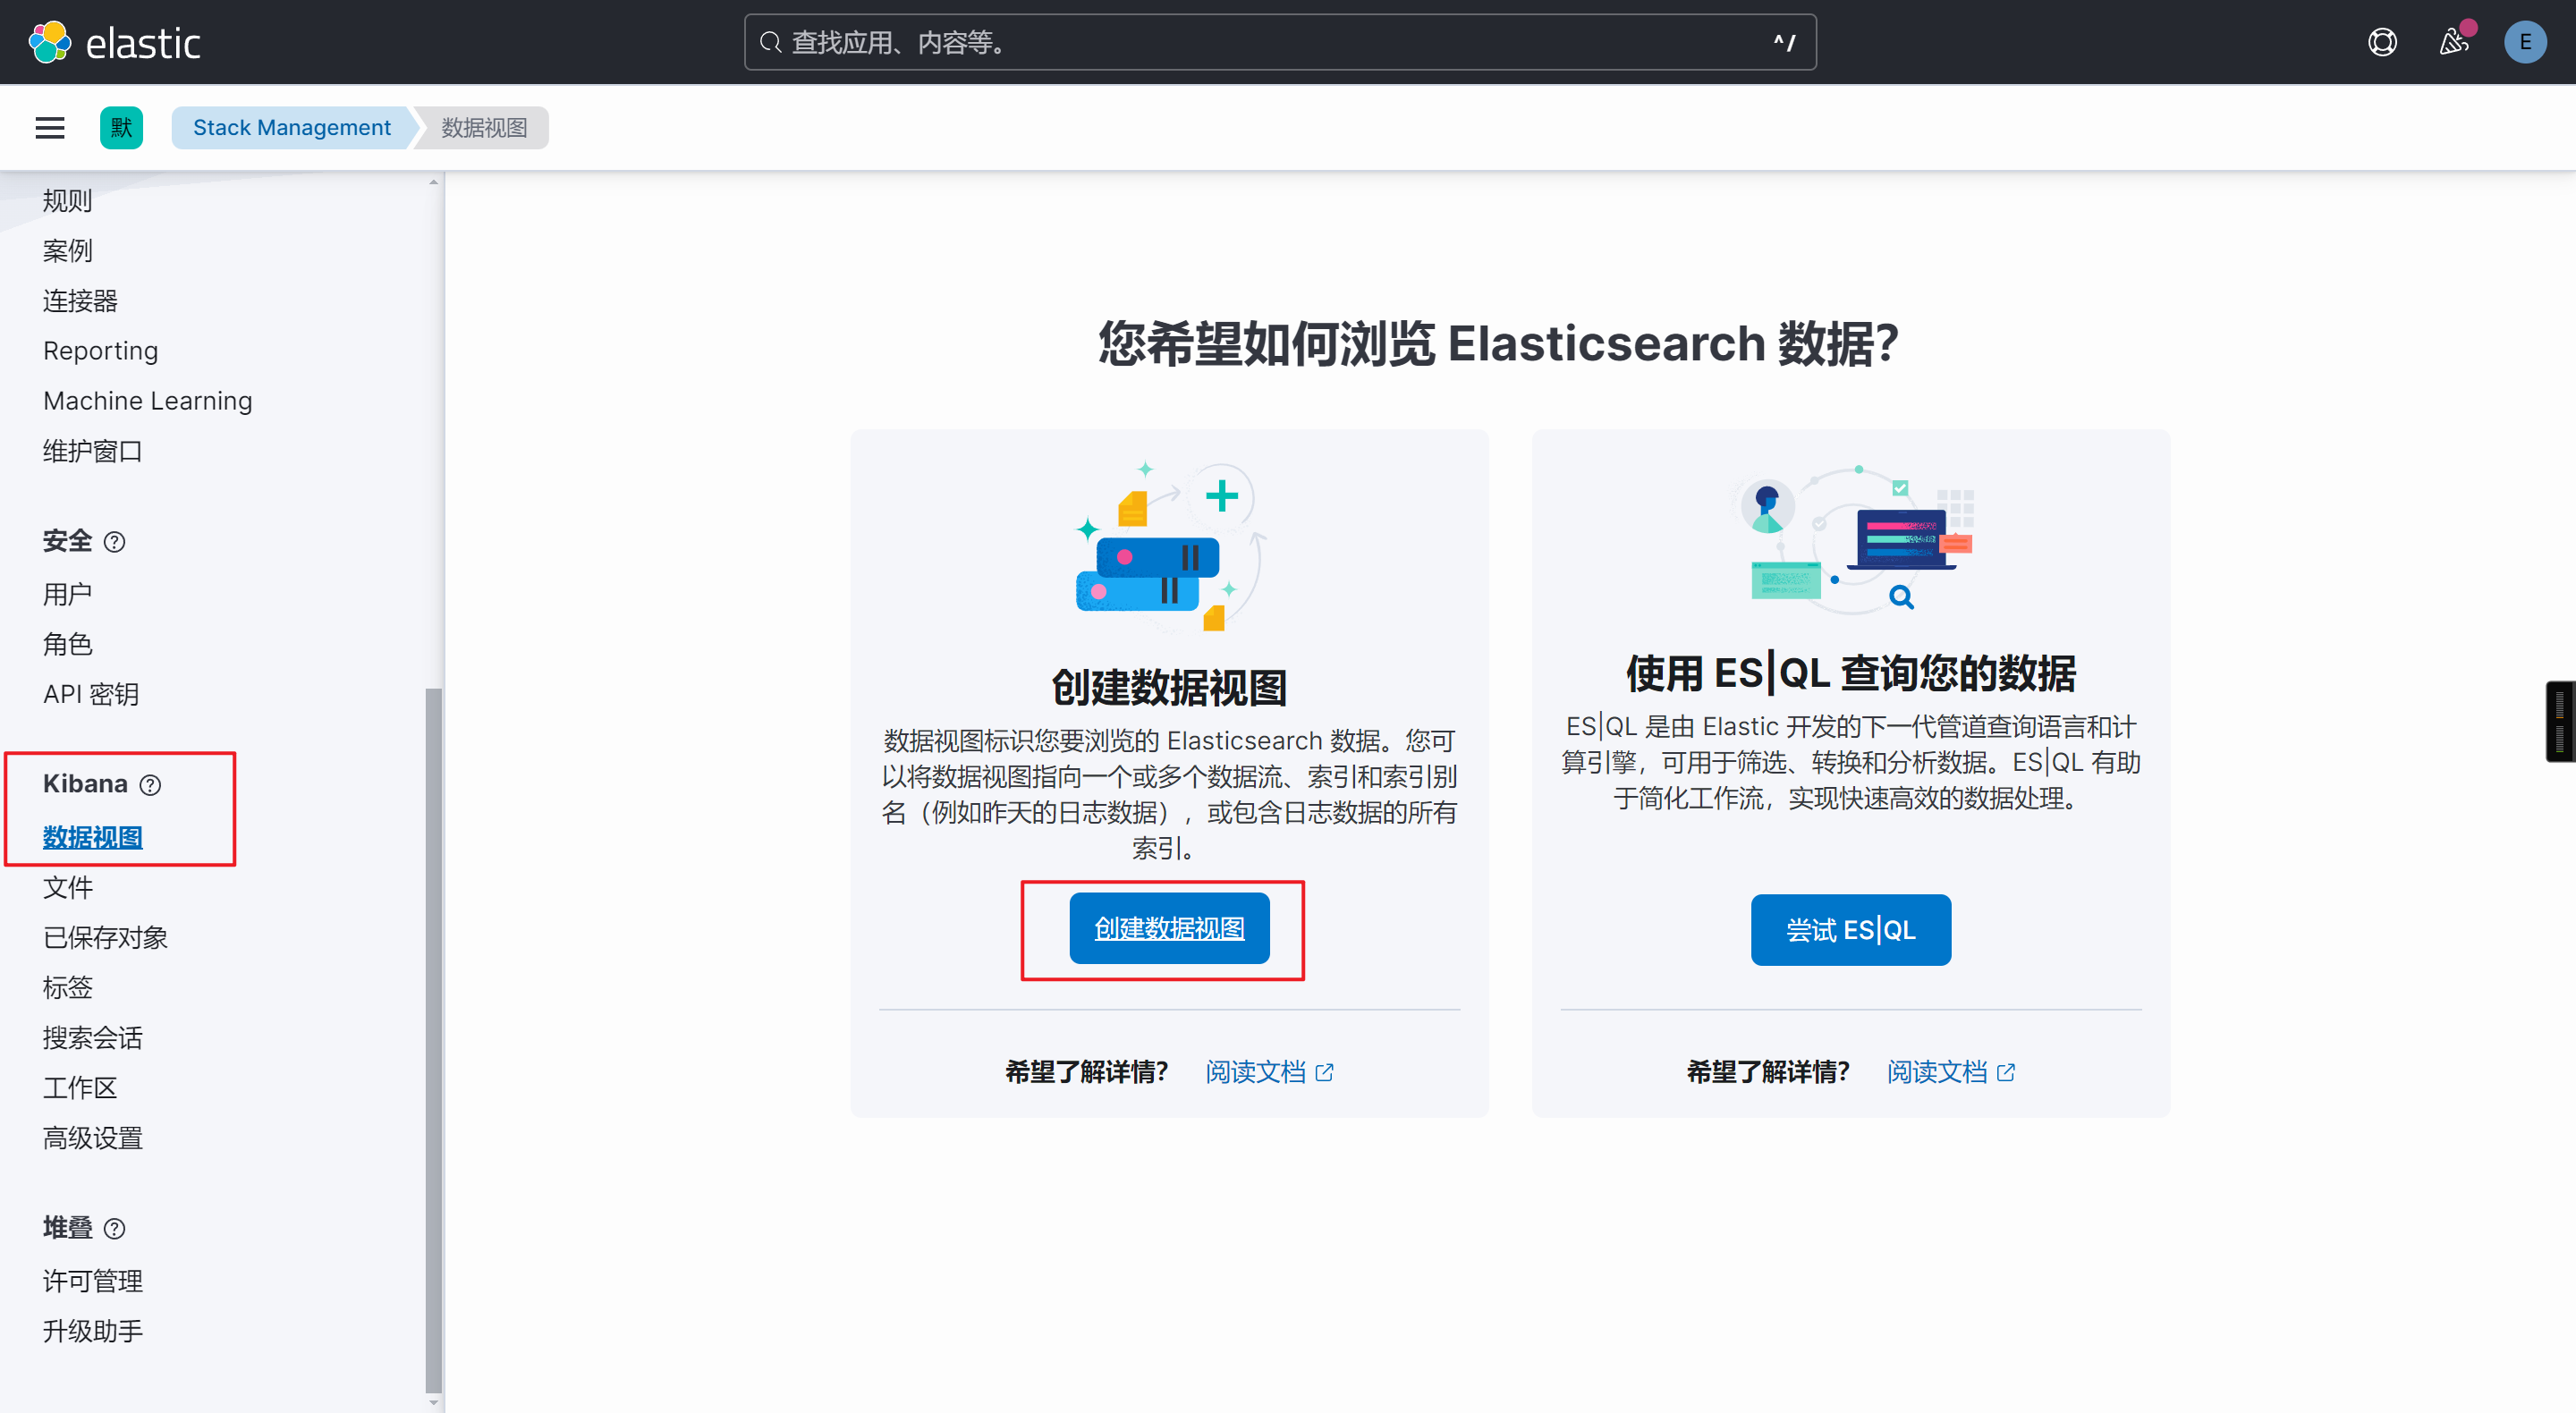Click the sidebar scroll down arrow
The image size is (2576, 1413).
pyautogui.click(x=433, y=1403)
